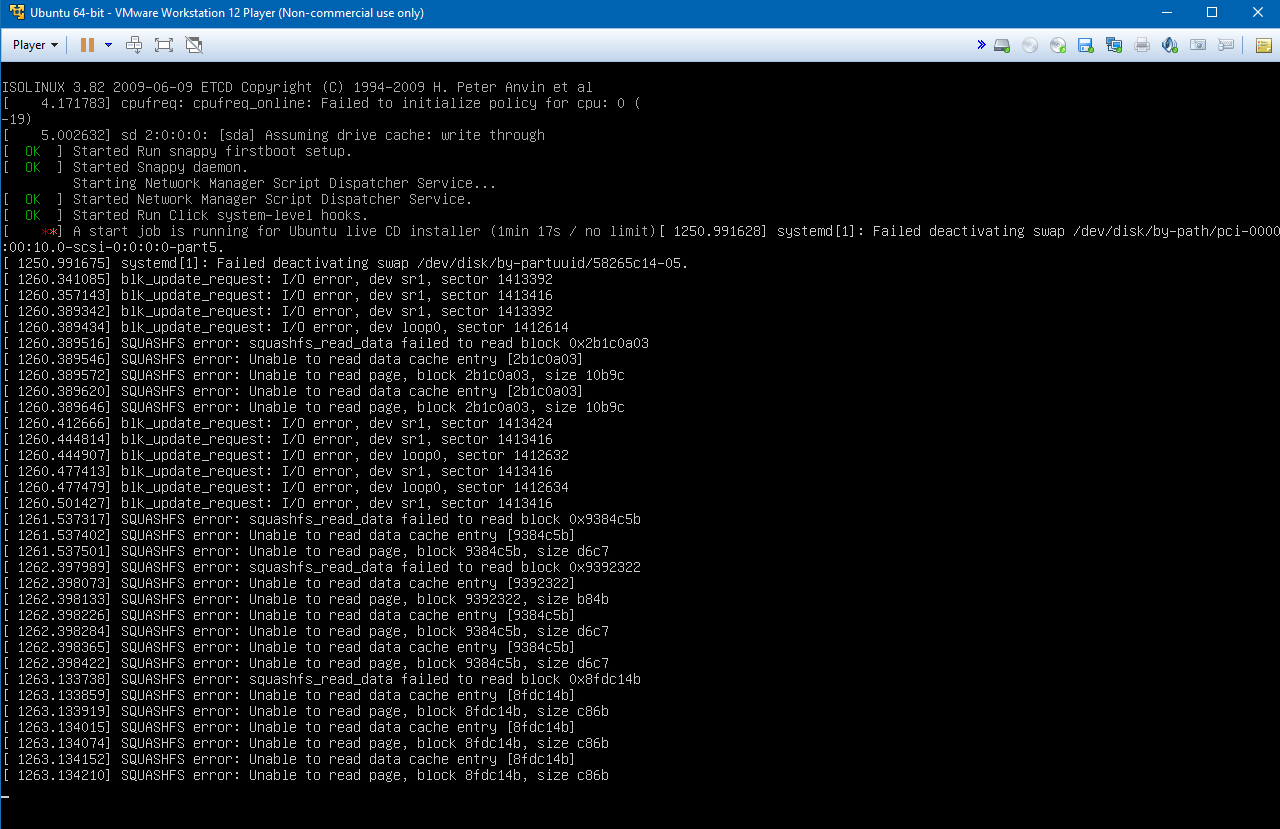
Task: Click the VMware Player title bar app icon
Action: click(x=16, y=13)
